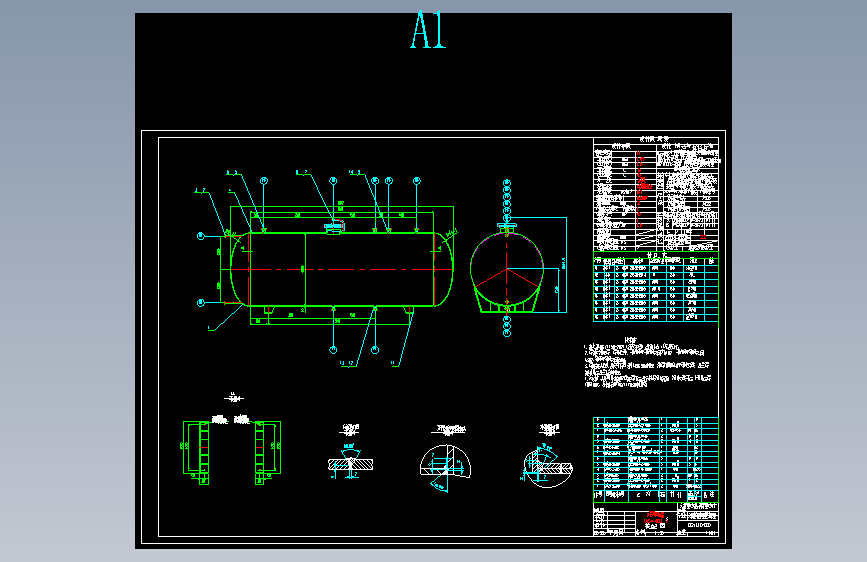Click the cyan A1 sheet label
The width and height of the screenshot is (867, 562).
click(x=428, y=30)
